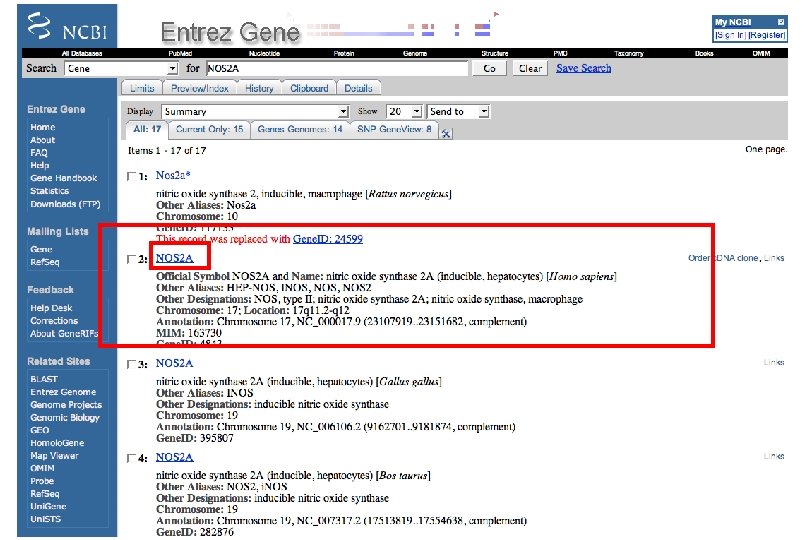This screenshot has width=810, height=540.
Task: Select the All: 17 results tab
Action: (x=147, y=129)
